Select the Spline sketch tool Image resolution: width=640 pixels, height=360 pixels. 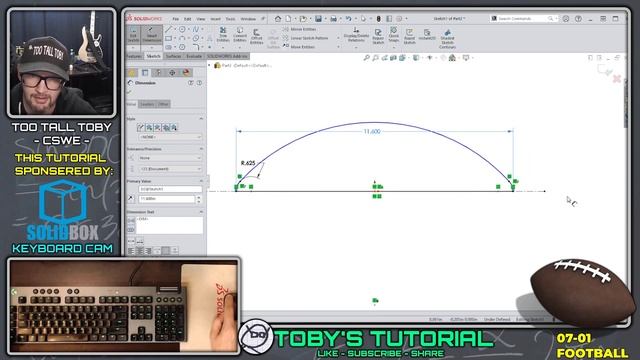(196, 29)
